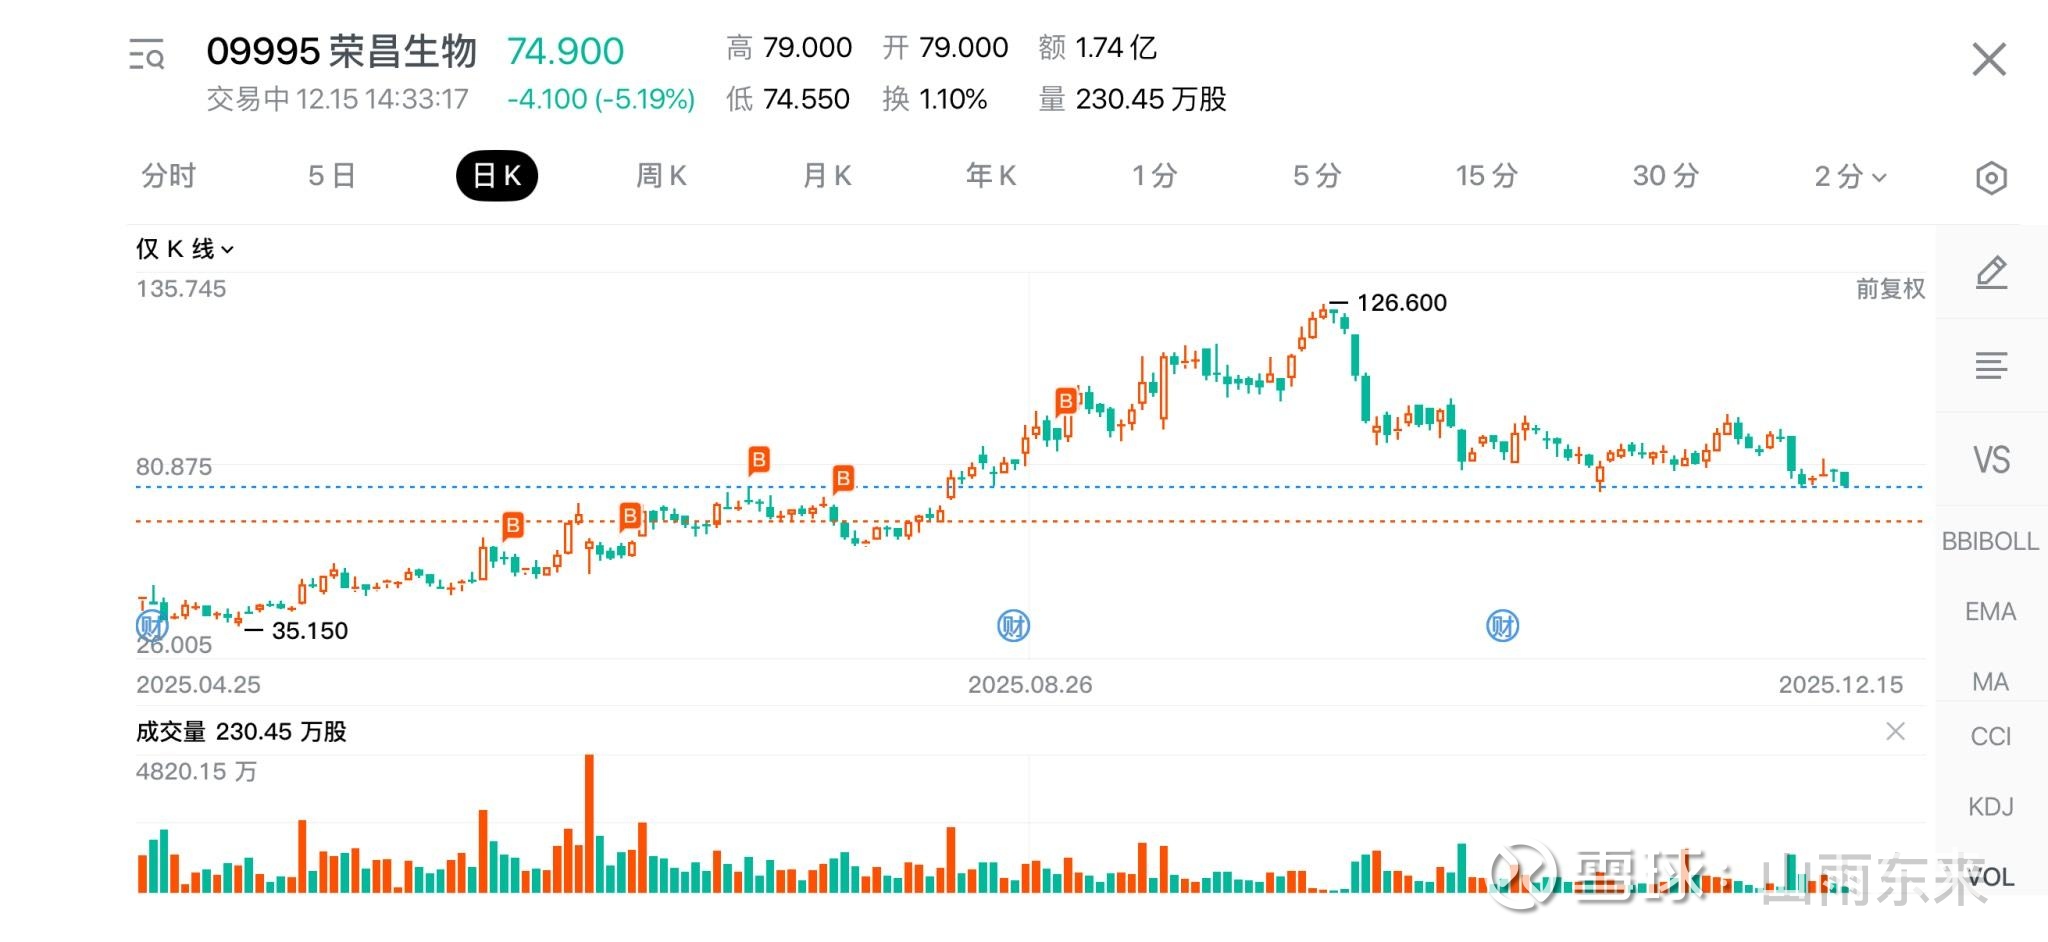Viewport: 2048px width, 942px height.
Task: Open chart settings hexagon icon
Action: pyautogui.click(x=1991, y=178)
